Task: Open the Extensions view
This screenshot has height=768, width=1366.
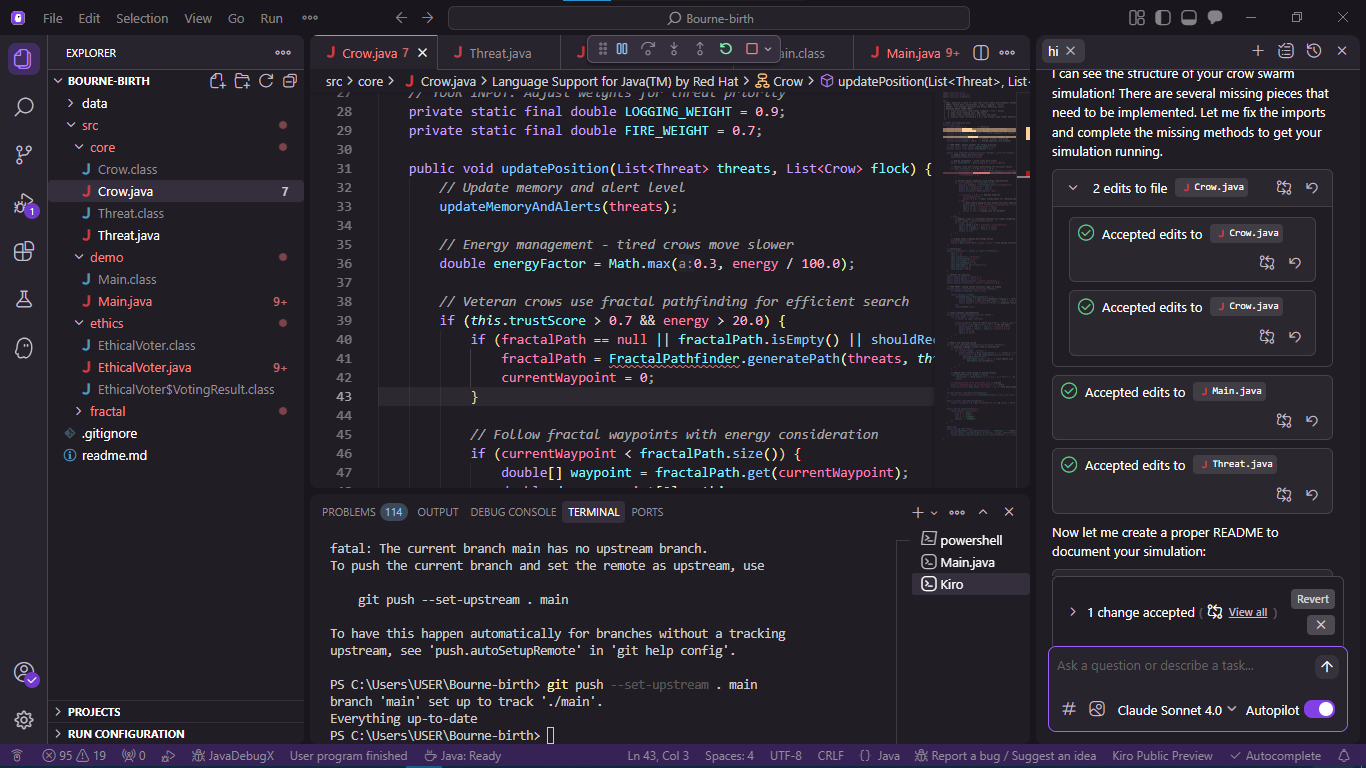Action: pyautogui.click(x=24, y=251)
